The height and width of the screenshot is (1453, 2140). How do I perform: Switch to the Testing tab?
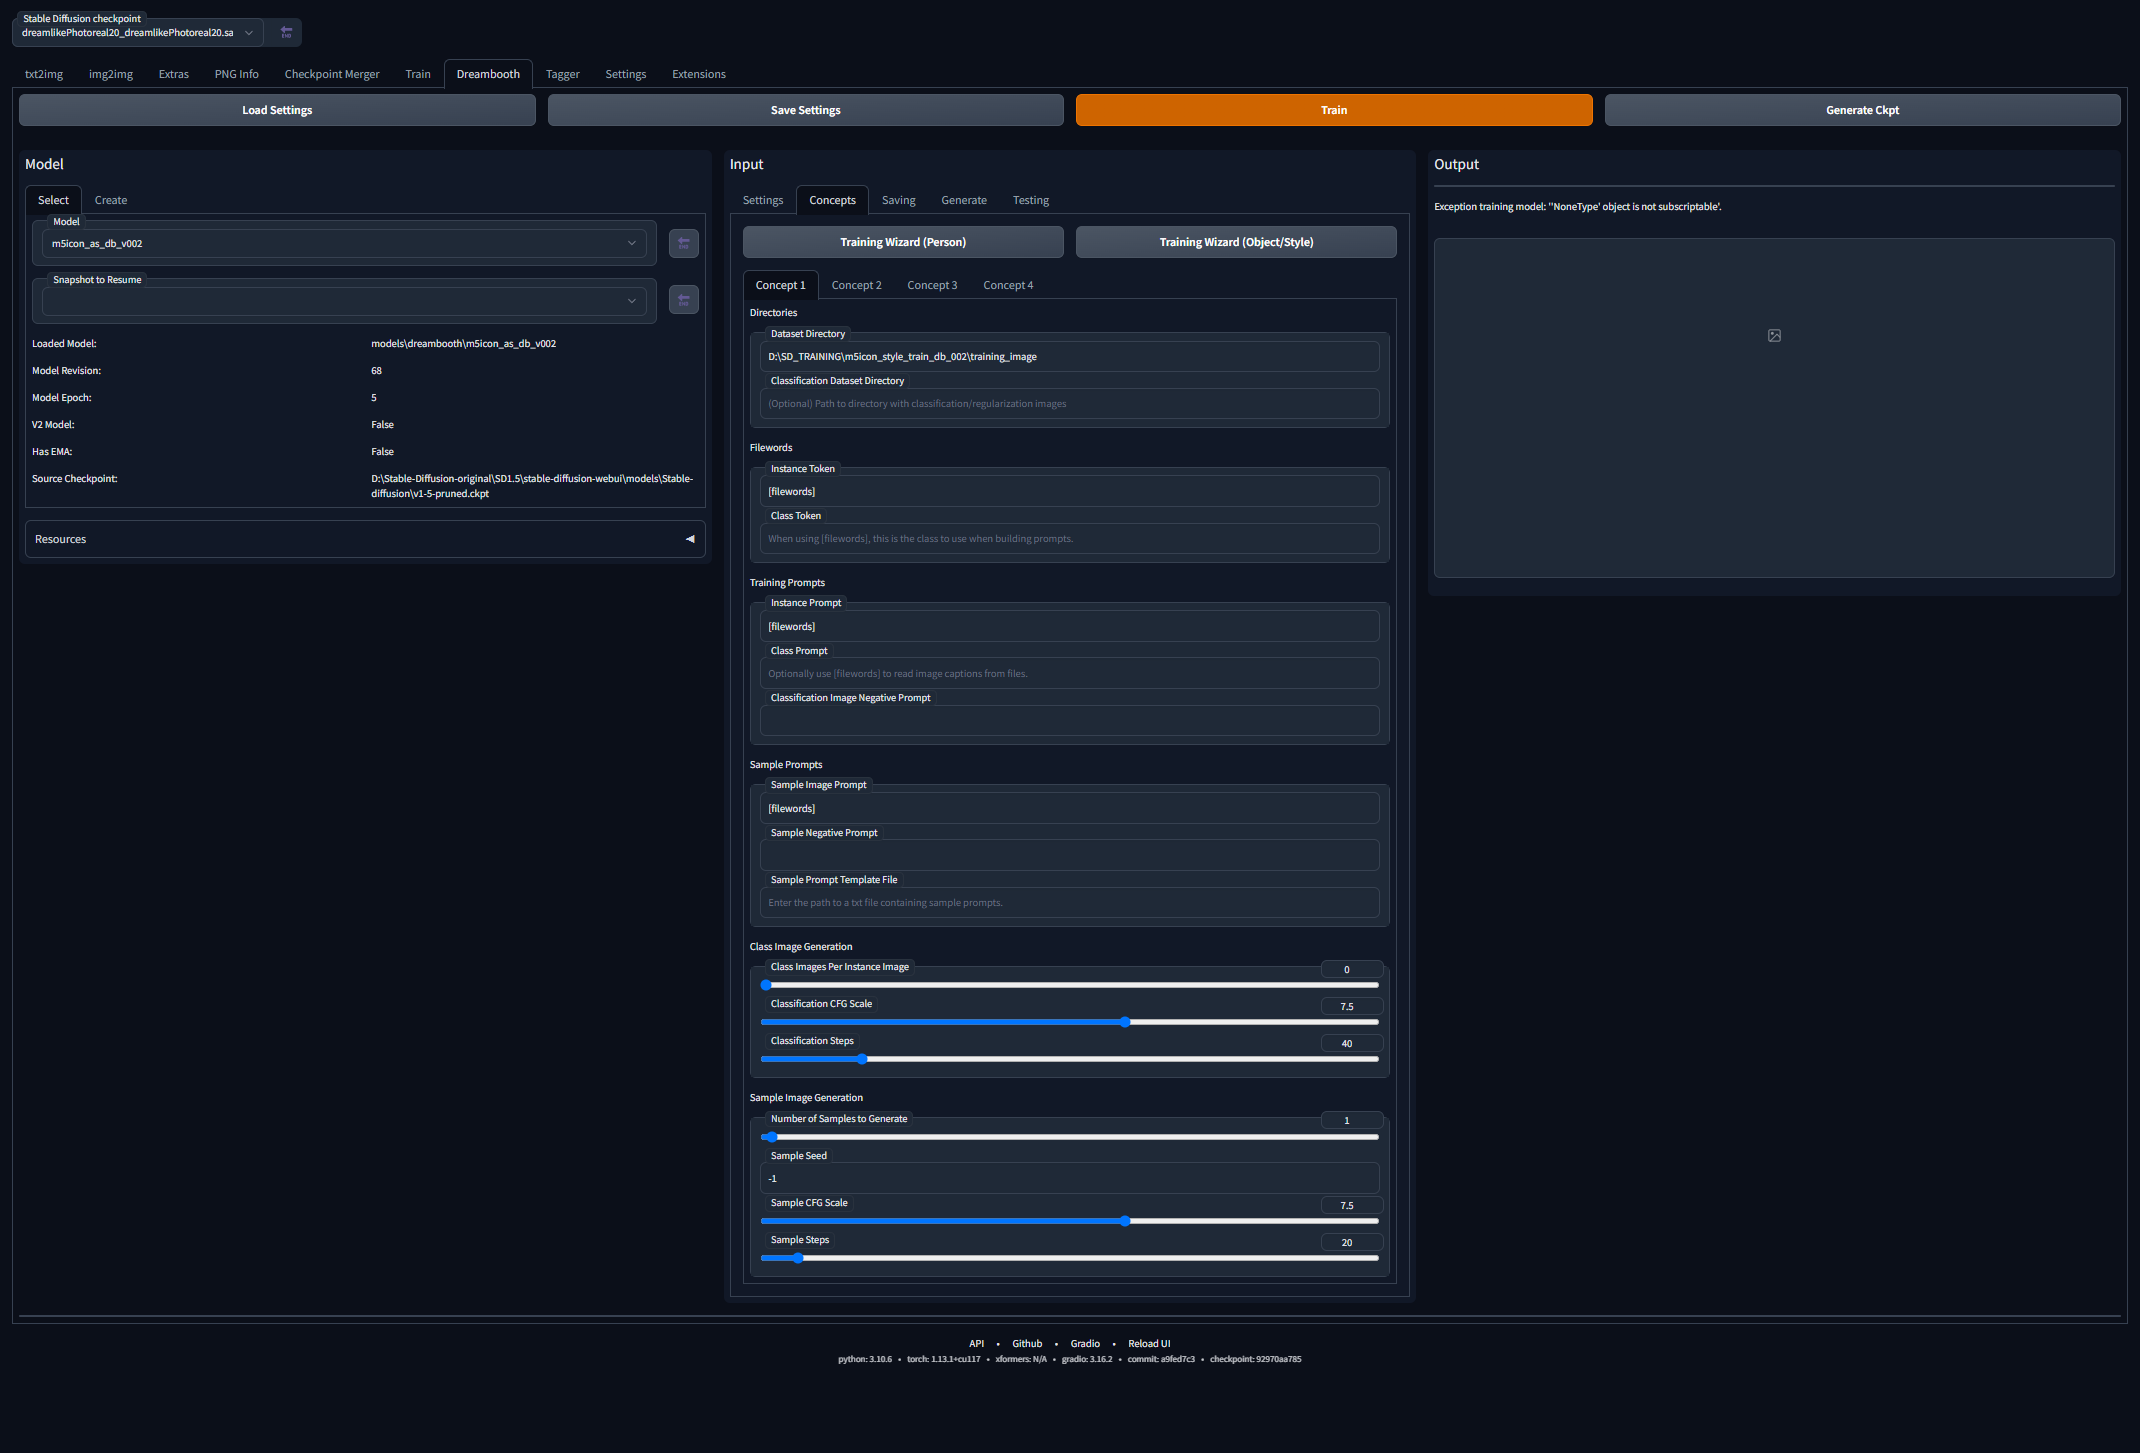[1031, 200]
